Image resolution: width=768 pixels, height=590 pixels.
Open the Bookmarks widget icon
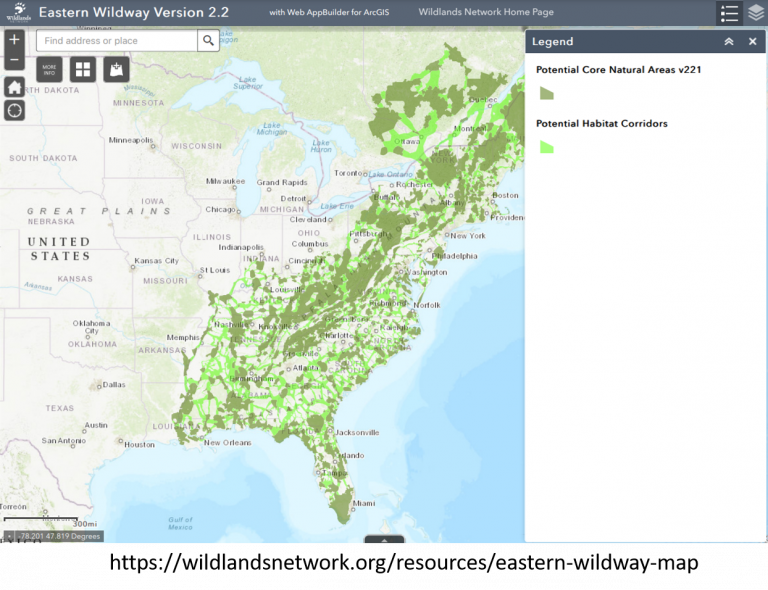coord(117,70)
